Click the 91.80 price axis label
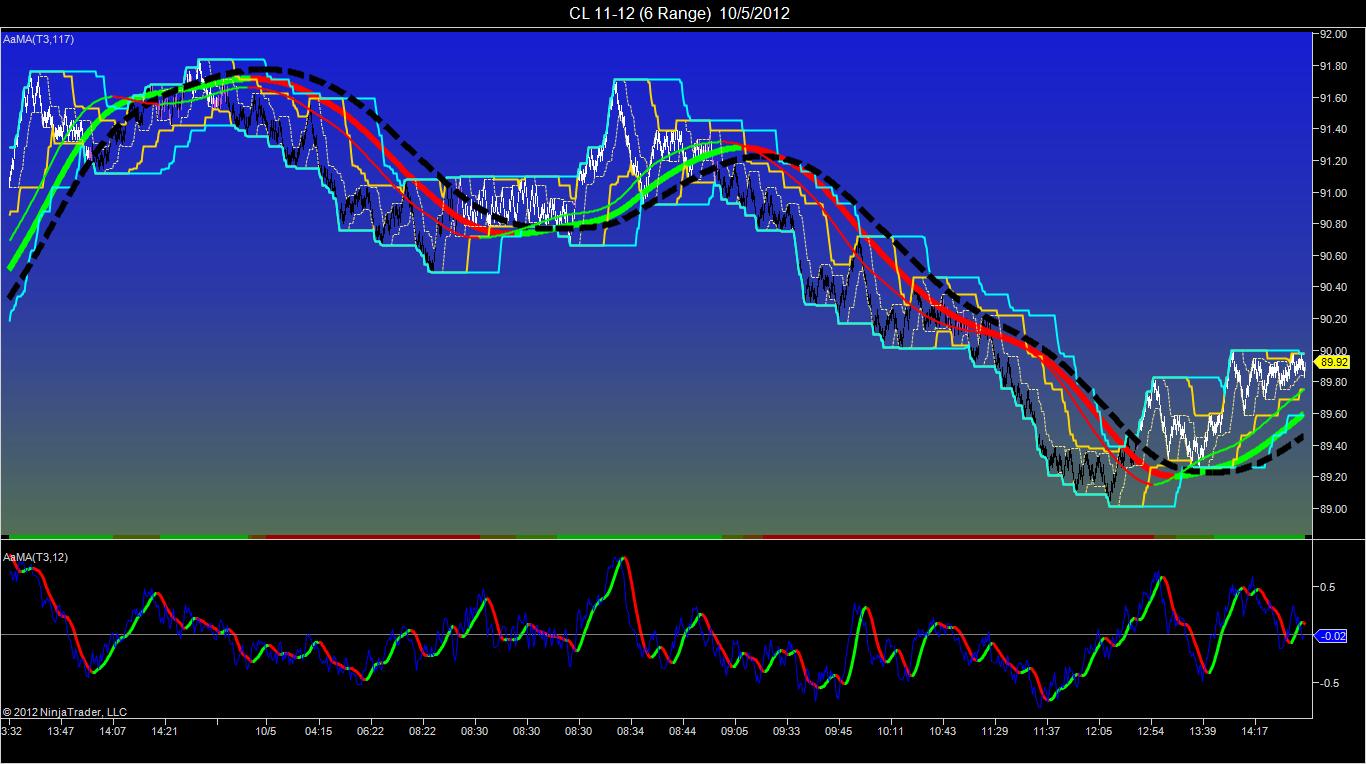 (1332, 66)
